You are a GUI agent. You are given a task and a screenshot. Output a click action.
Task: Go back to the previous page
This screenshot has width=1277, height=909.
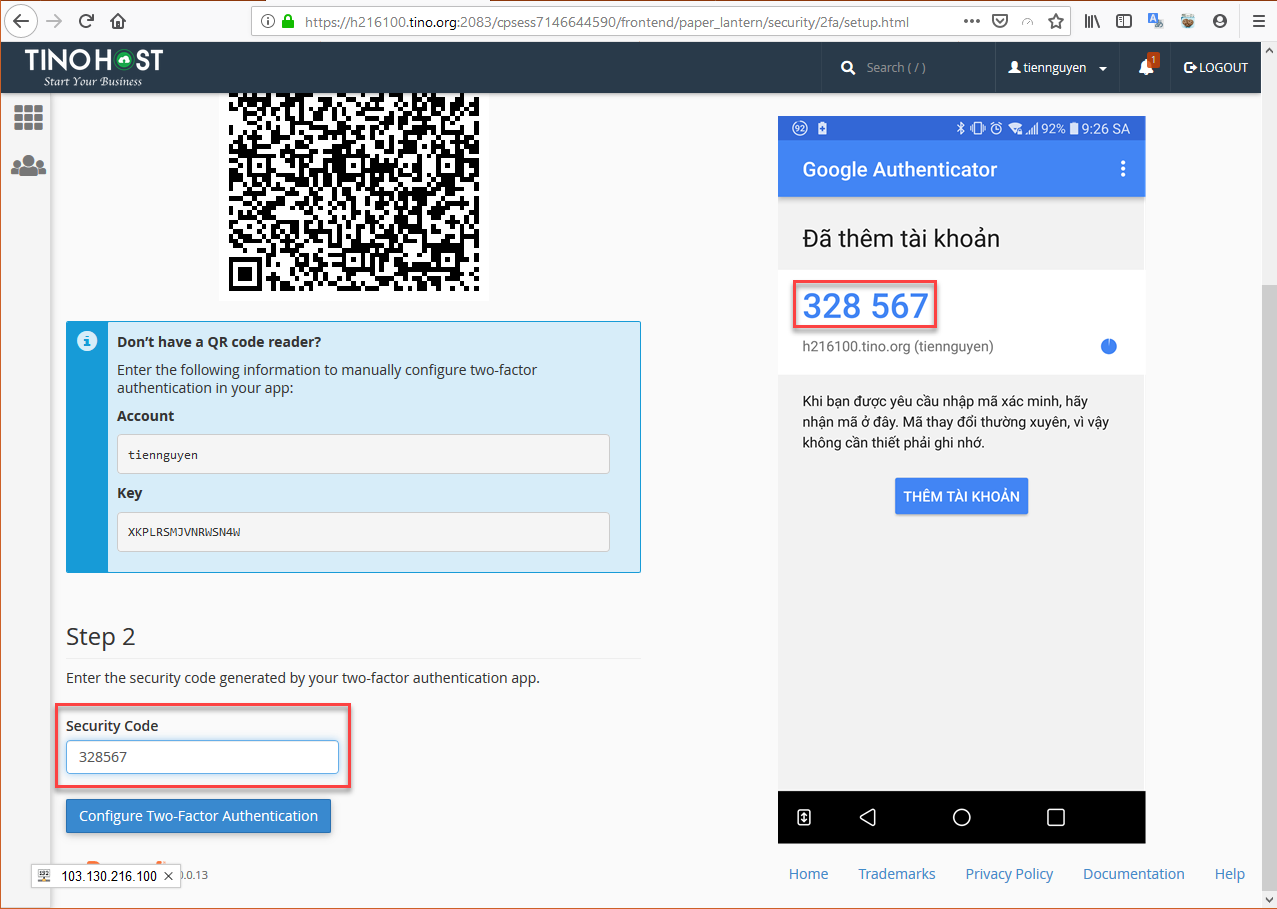(22, 21)
